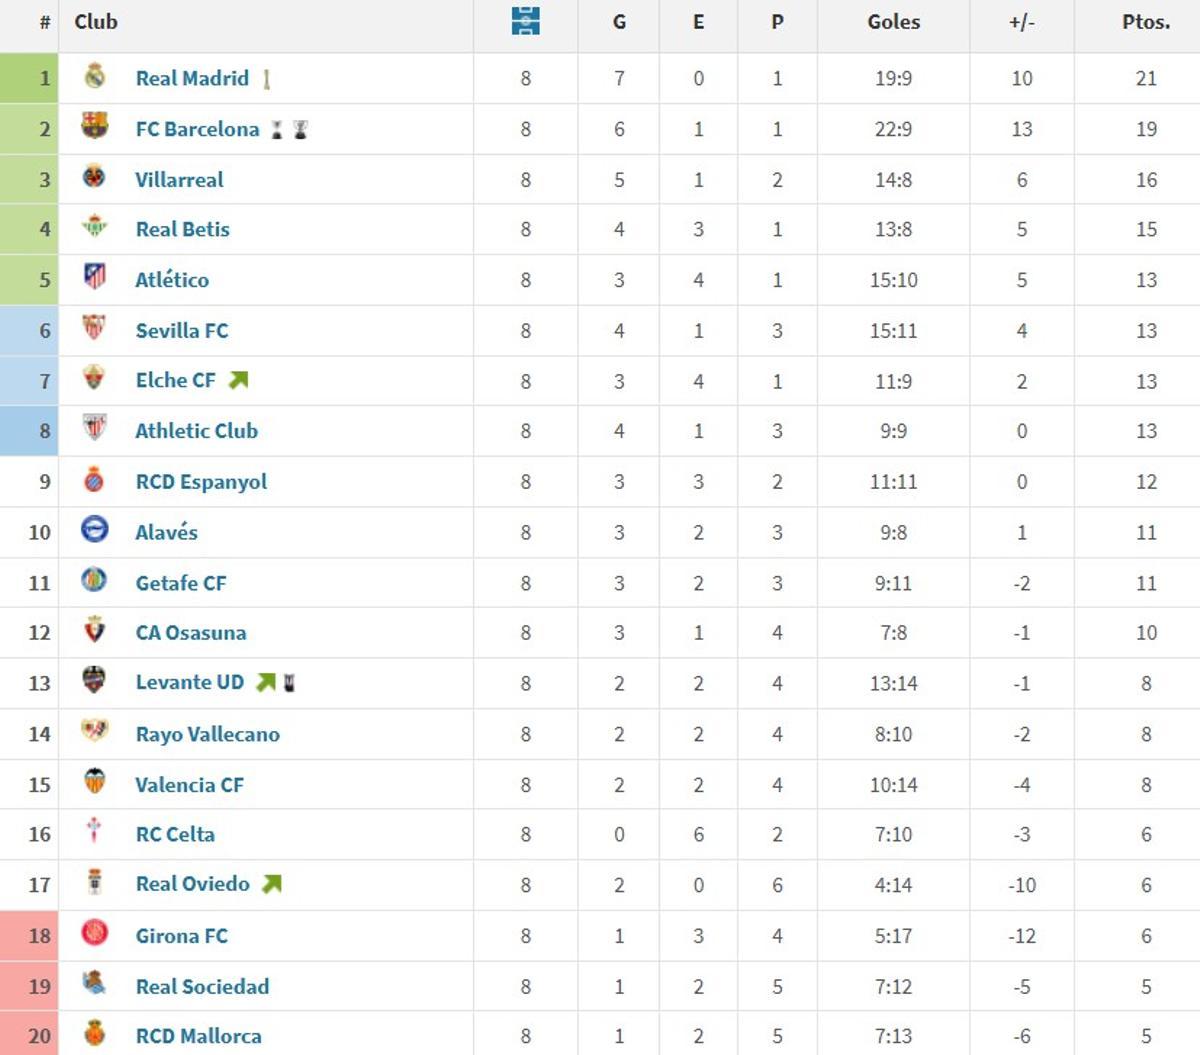Screen dimensions: 1200x1055
Task: Select the Alavés team link
Action: [166, 532]
